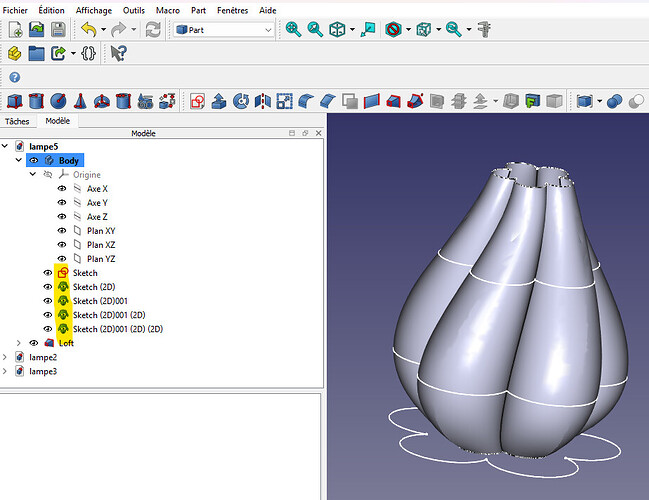Switch to the Tâches tab

(x=17, y=121)
